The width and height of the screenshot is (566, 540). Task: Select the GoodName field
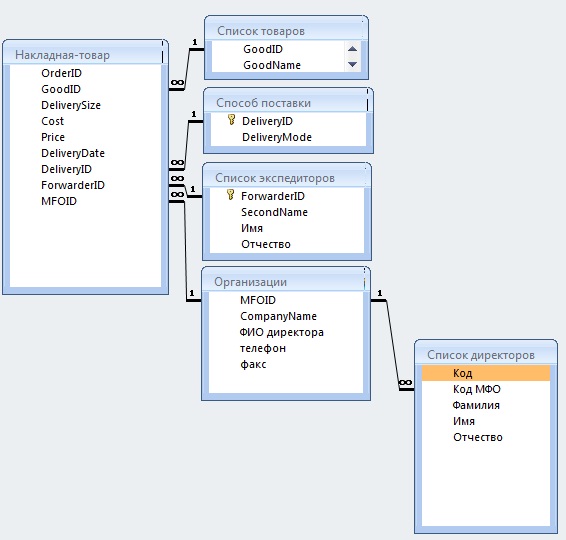pyautogui.click(x=278, y=65)
